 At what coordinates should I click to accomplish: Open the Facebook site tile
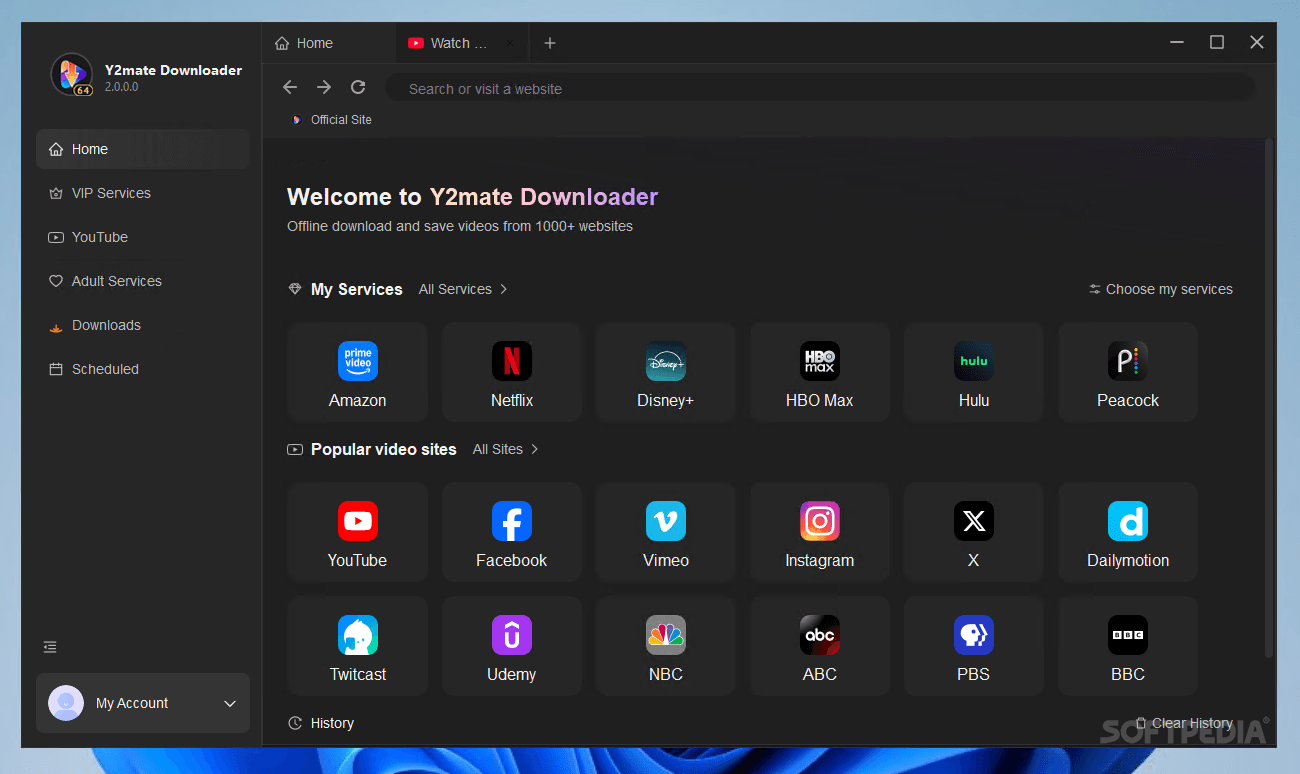[511, 532]
